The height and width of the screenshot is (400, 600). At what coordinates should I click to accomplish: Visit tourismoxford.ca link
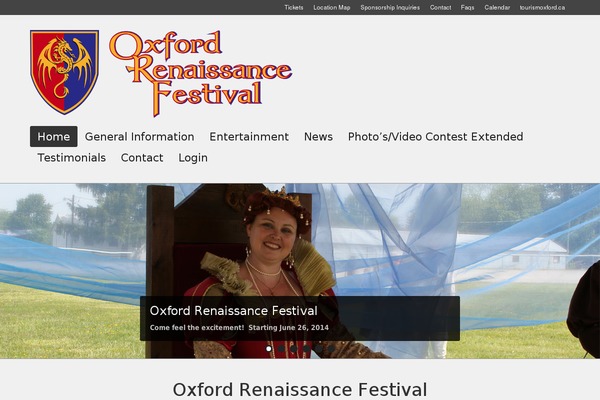coord(542,7)
